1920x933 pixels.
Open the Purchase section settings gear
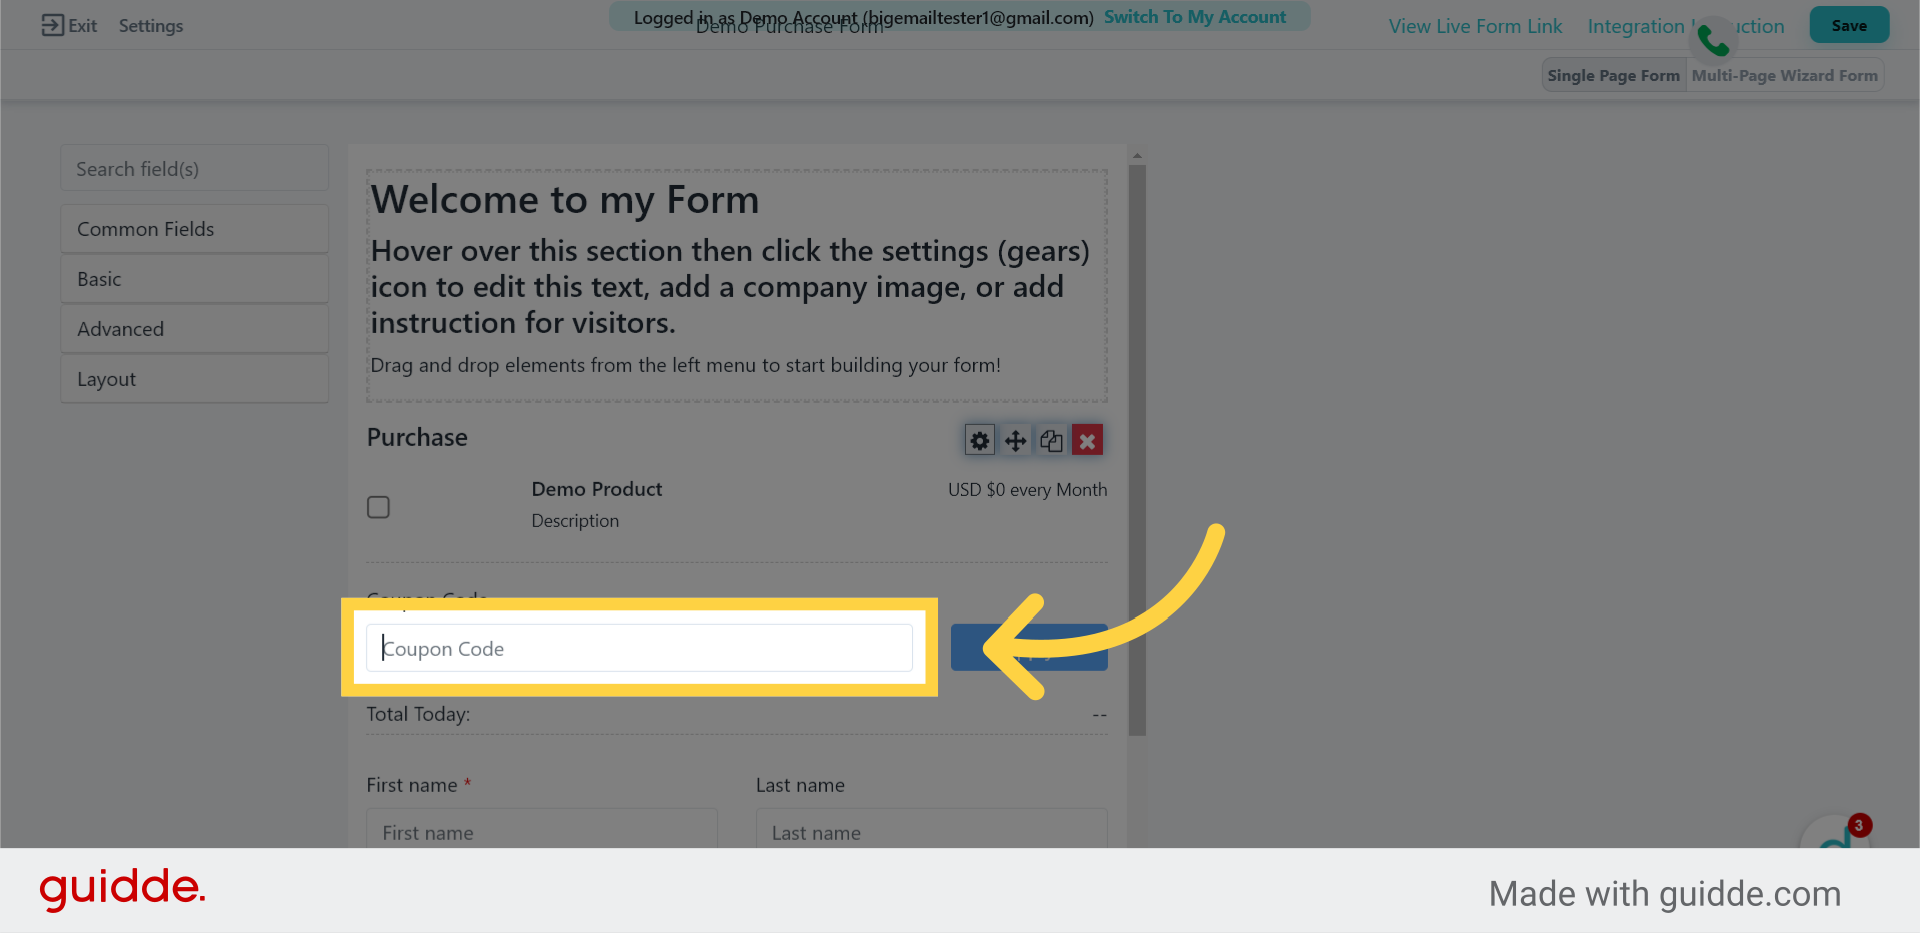[980, 440]
